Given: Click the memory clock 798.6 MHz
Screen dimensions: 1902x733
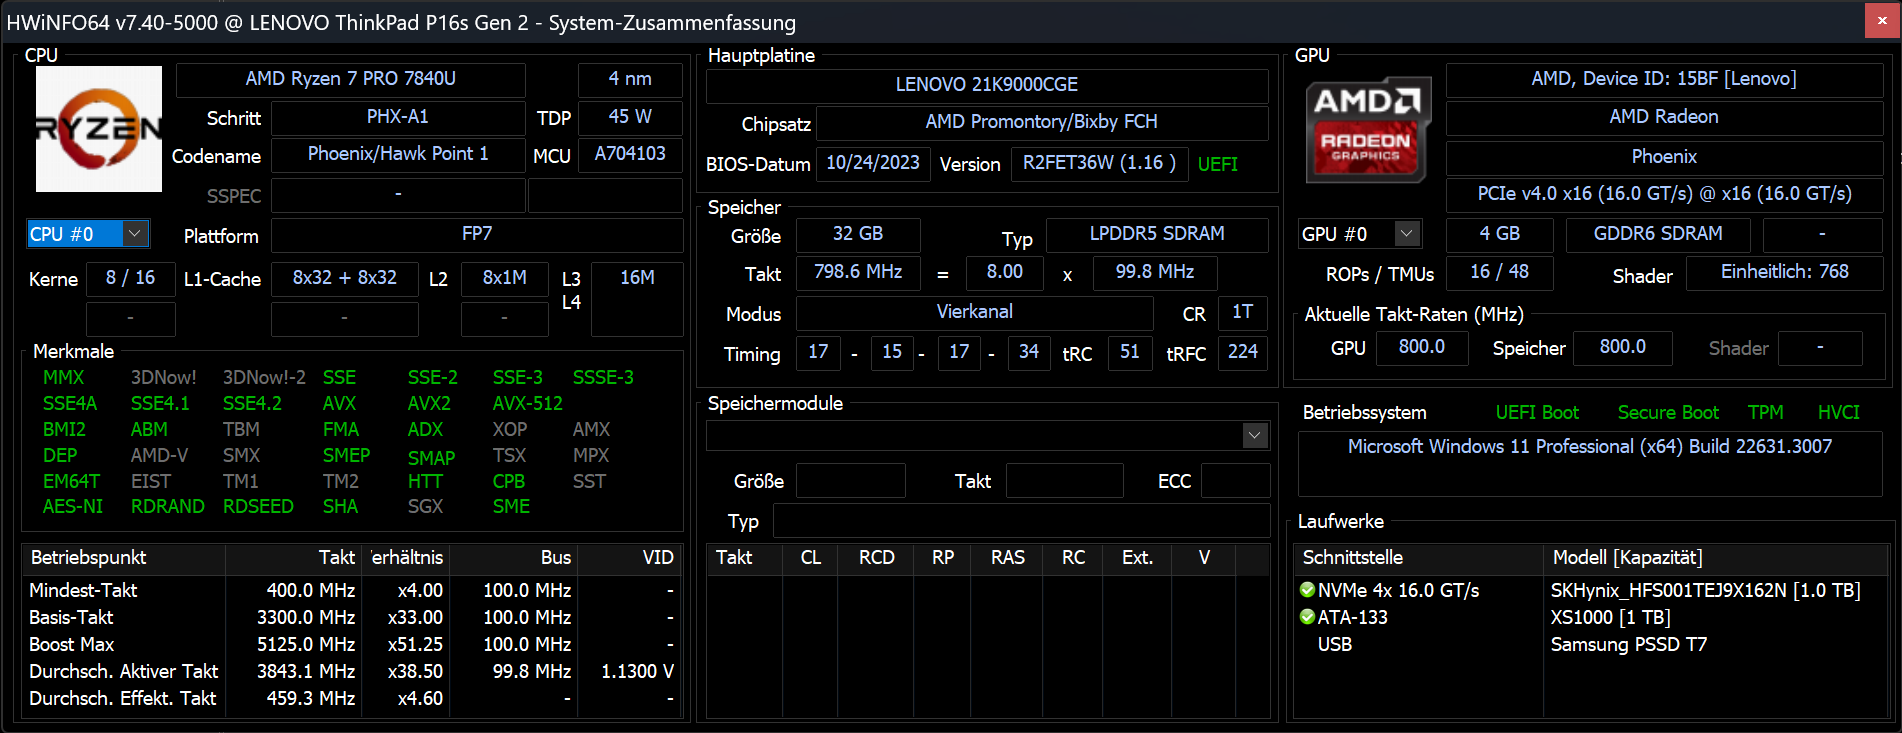Looking at the screenshot, I should point(858,272).
